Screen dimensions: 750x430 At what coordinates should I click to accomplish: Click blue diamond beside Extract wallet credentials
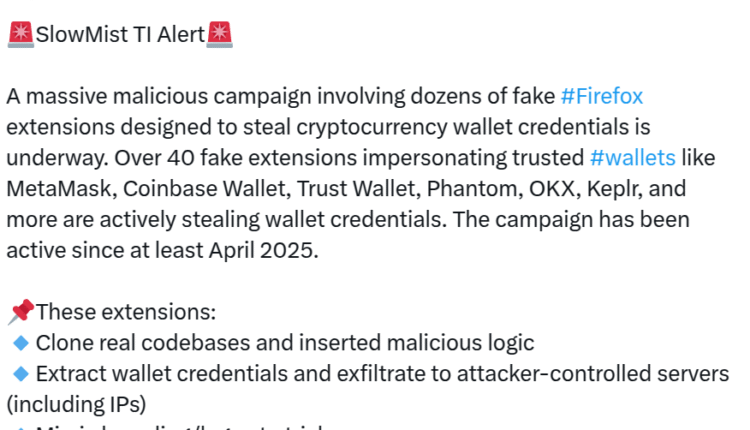(x=21, y=374)
